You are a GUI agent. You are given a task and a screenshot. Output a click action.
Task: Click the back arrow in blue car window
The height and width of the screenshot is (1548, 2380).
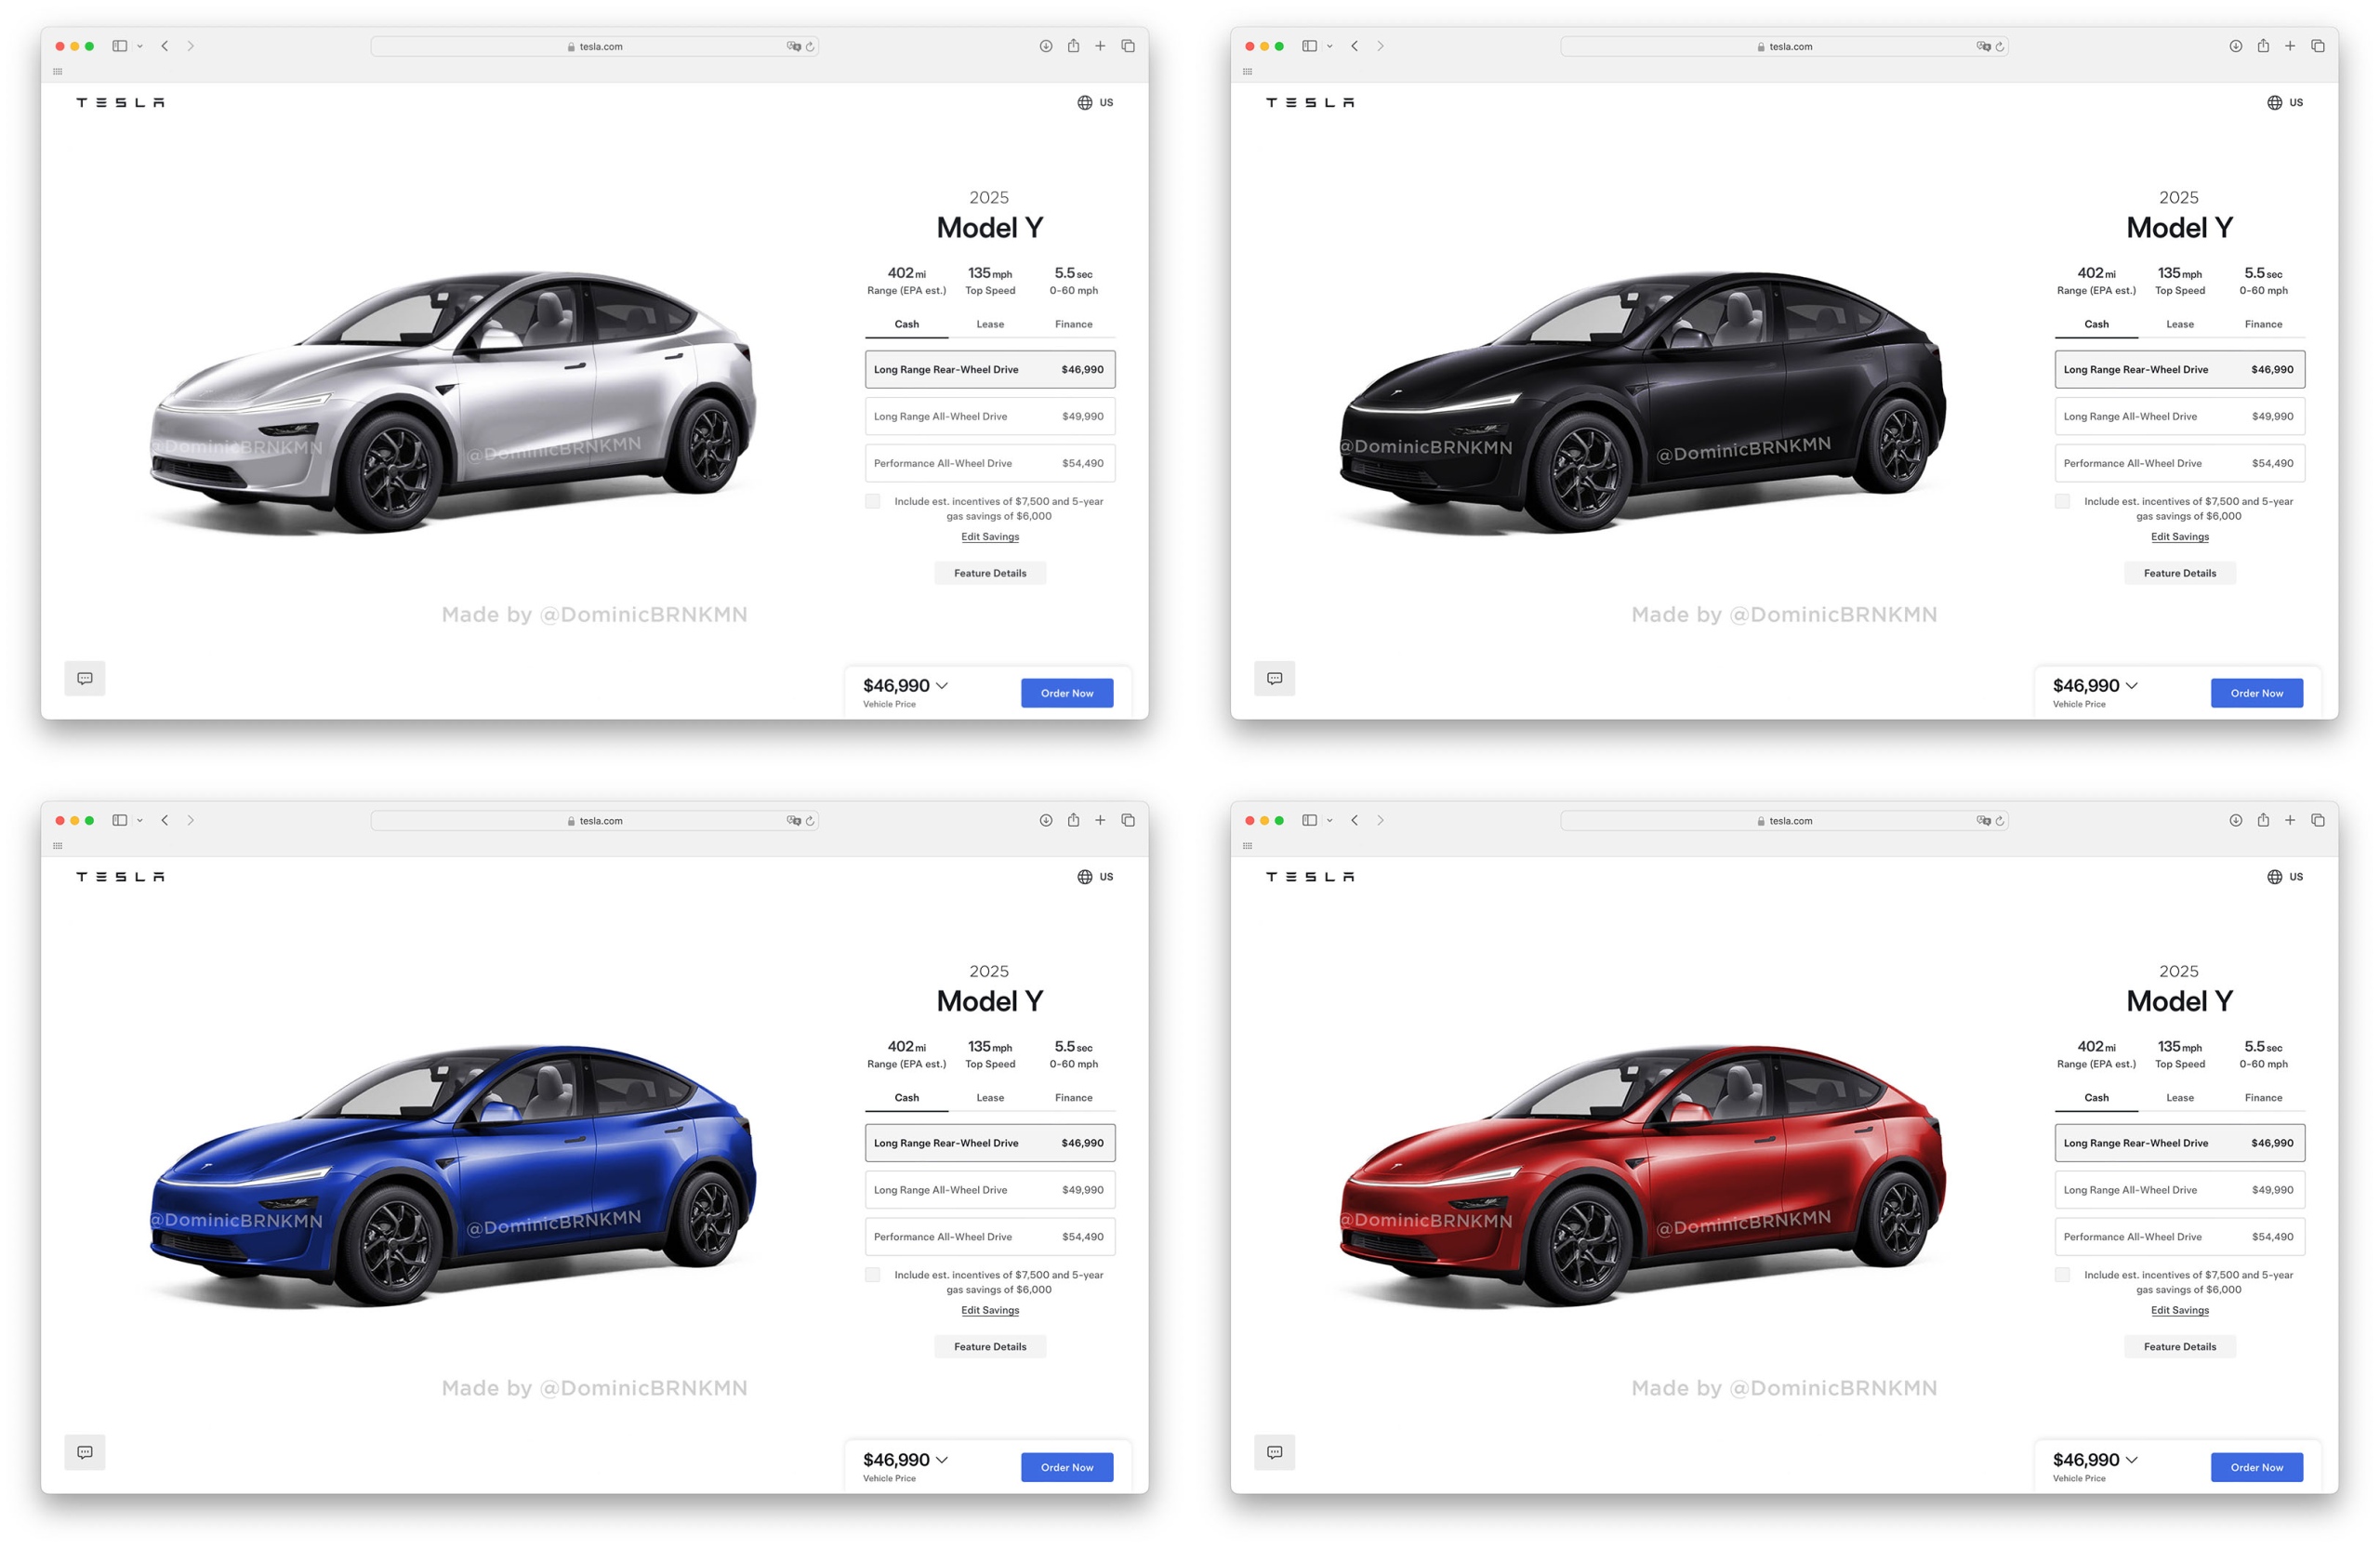165,820
